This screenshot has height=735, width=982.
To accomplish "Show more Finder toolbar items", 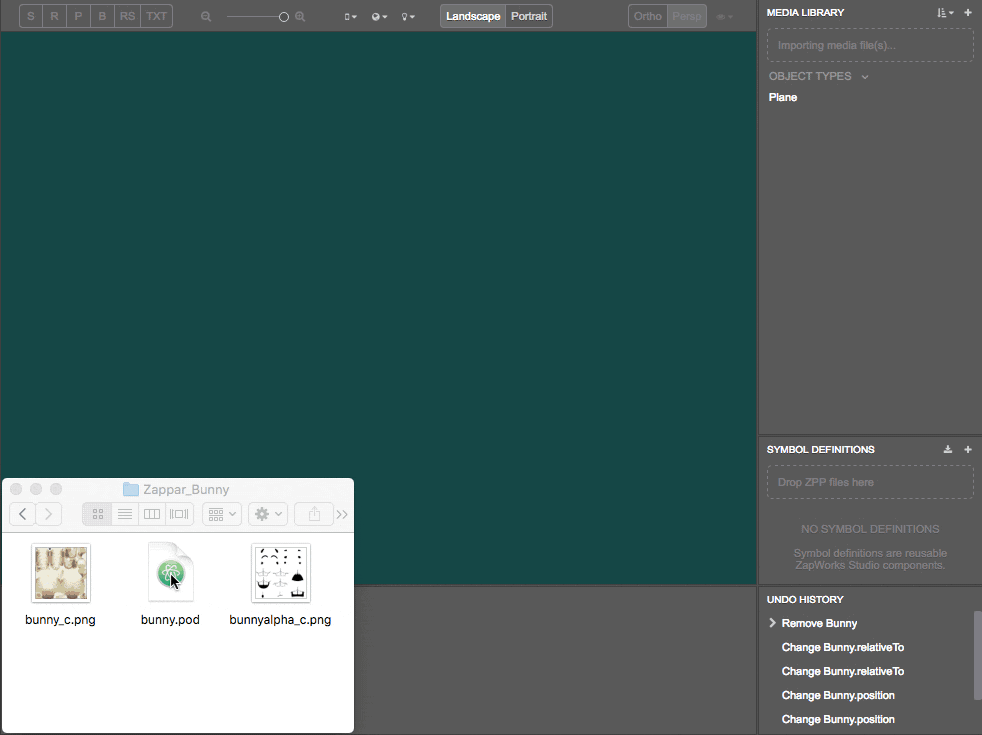I will point(342,514).
